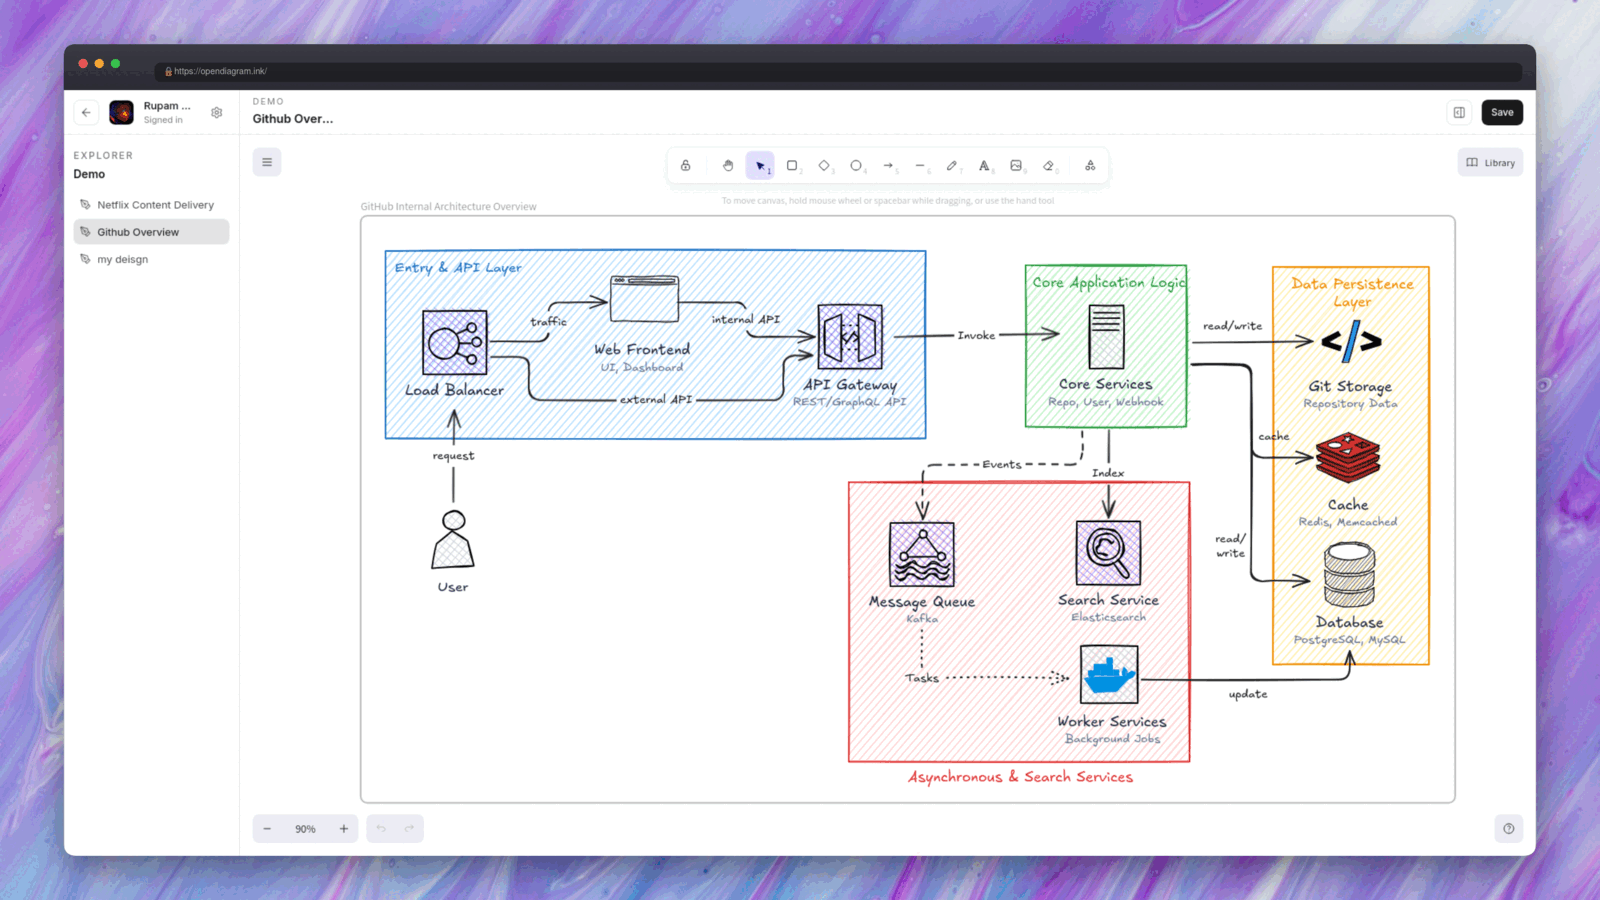
Task: Open the my deisgn diagram
Action: (152, 259)
